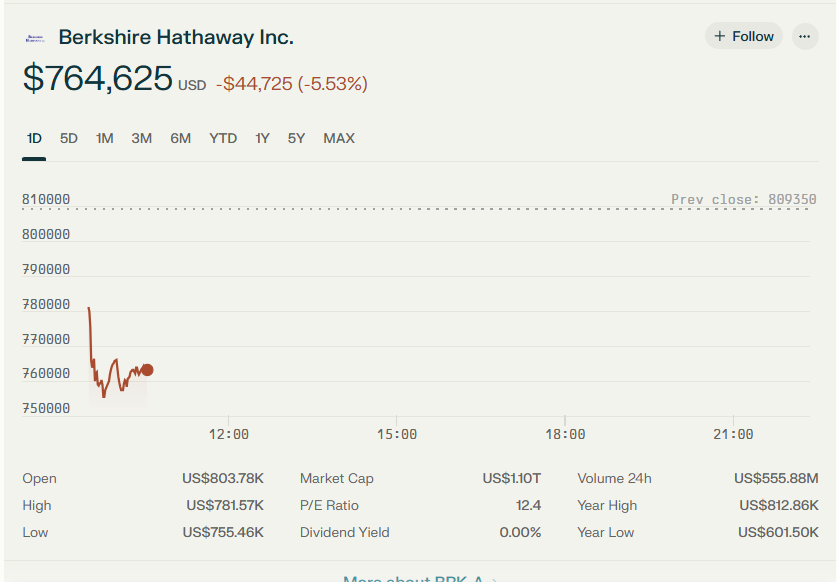Select the YTD chart range
Viewport: 837px width, 582px height.
[223, 138]
